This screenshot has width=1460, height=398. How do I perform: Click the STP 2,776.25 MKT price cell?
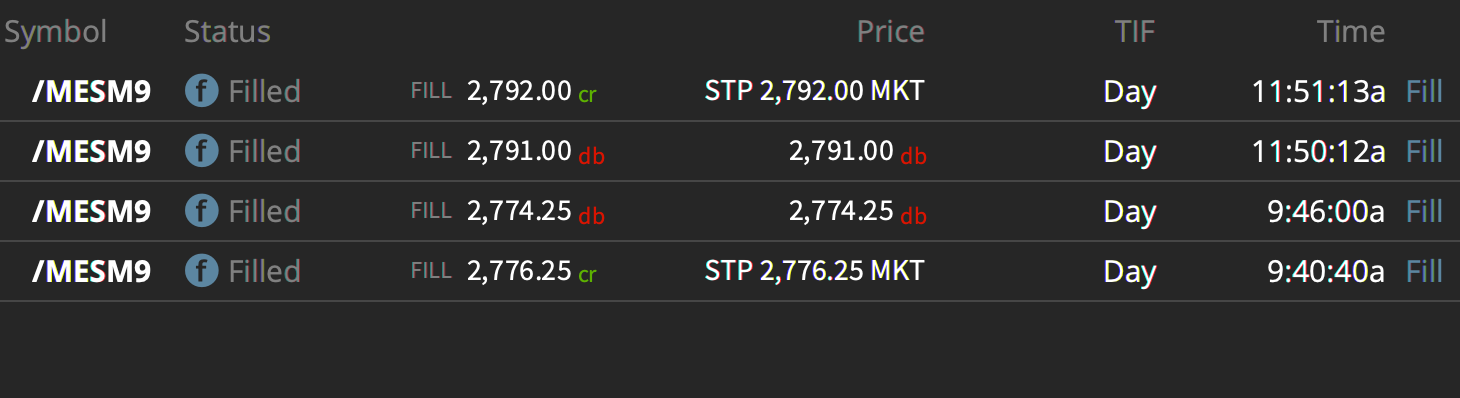[814, 272]
